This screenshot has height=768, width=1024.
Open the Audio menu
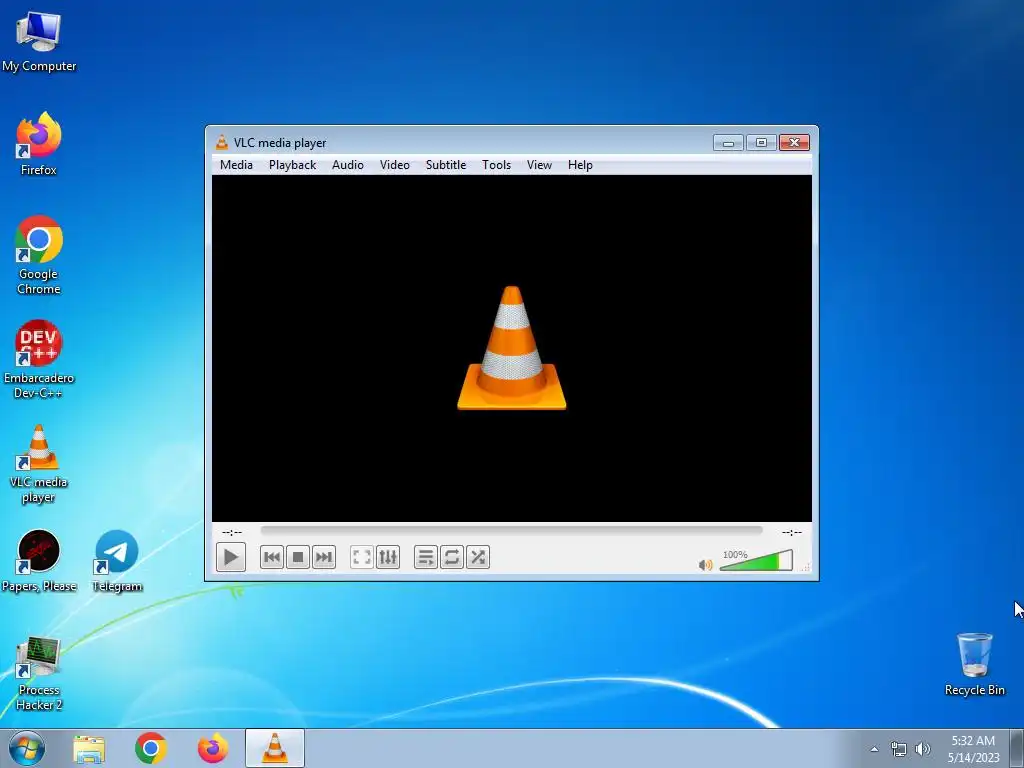(347, 165)
